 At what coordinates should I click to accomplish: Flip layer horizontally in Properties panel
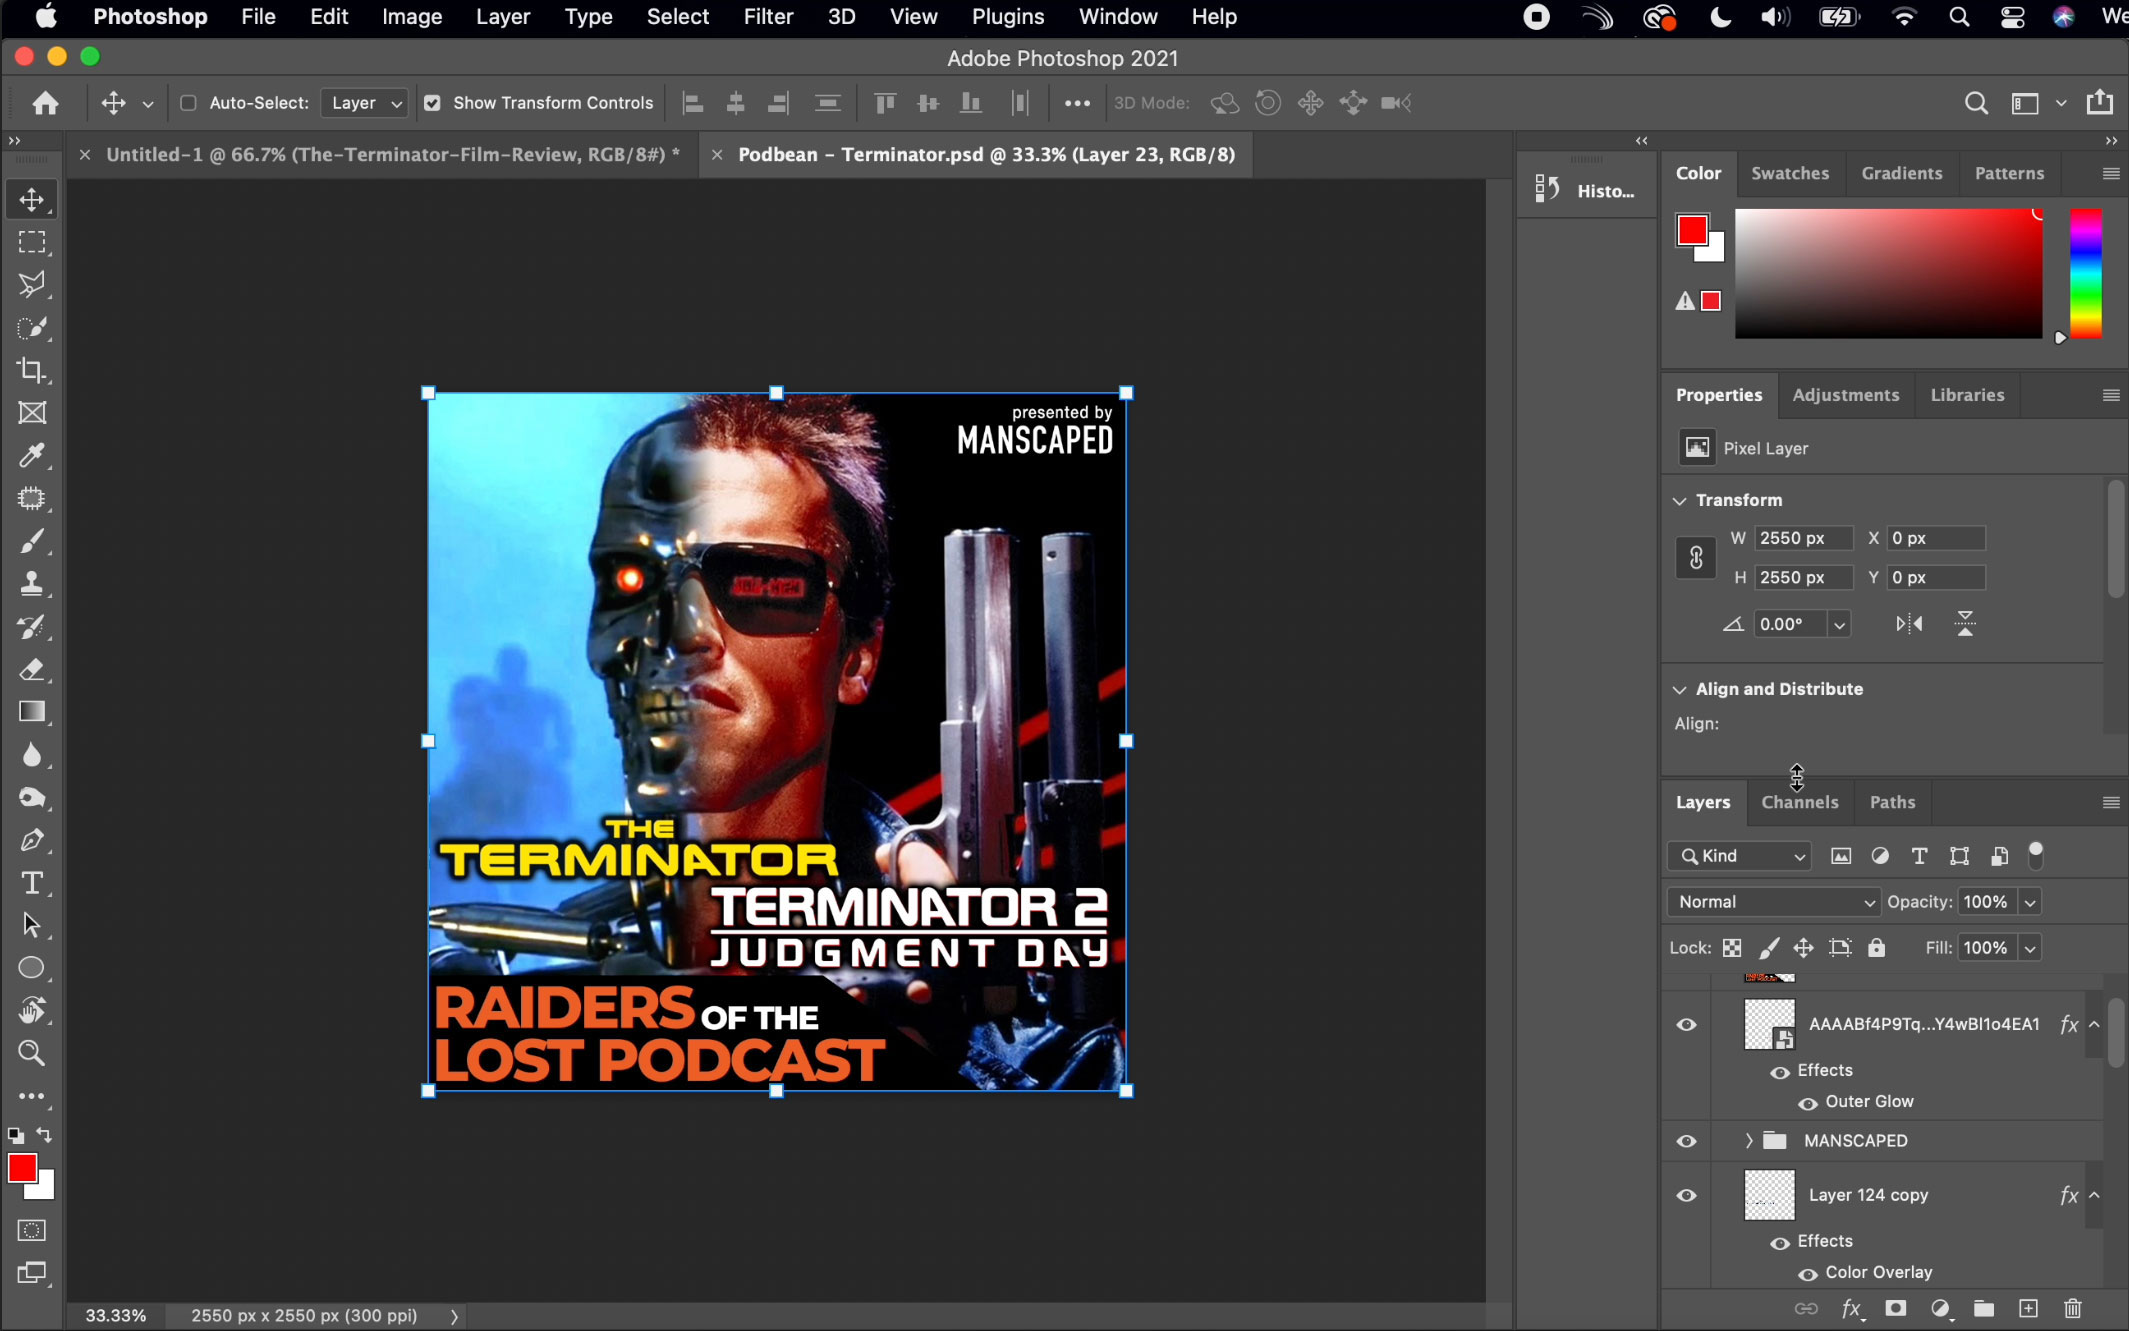(1909, 624)
